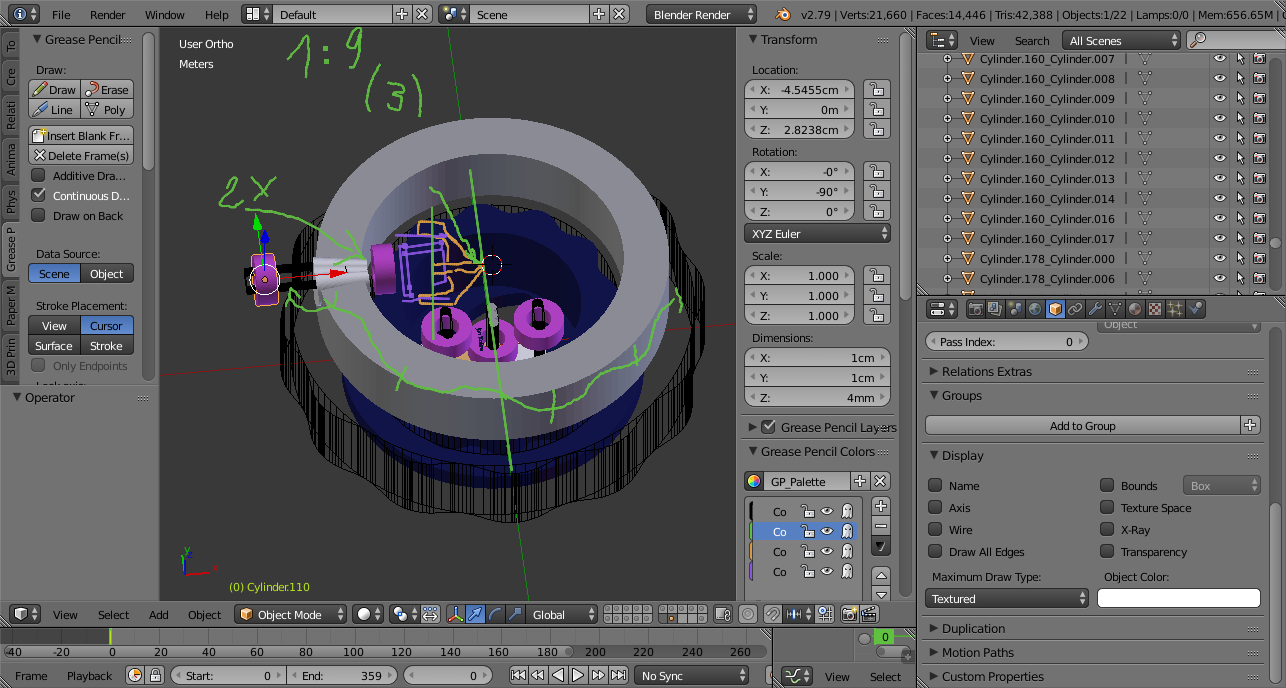
Task: Click the OpenGL render animation clapperboard icon
Action: 870,614
